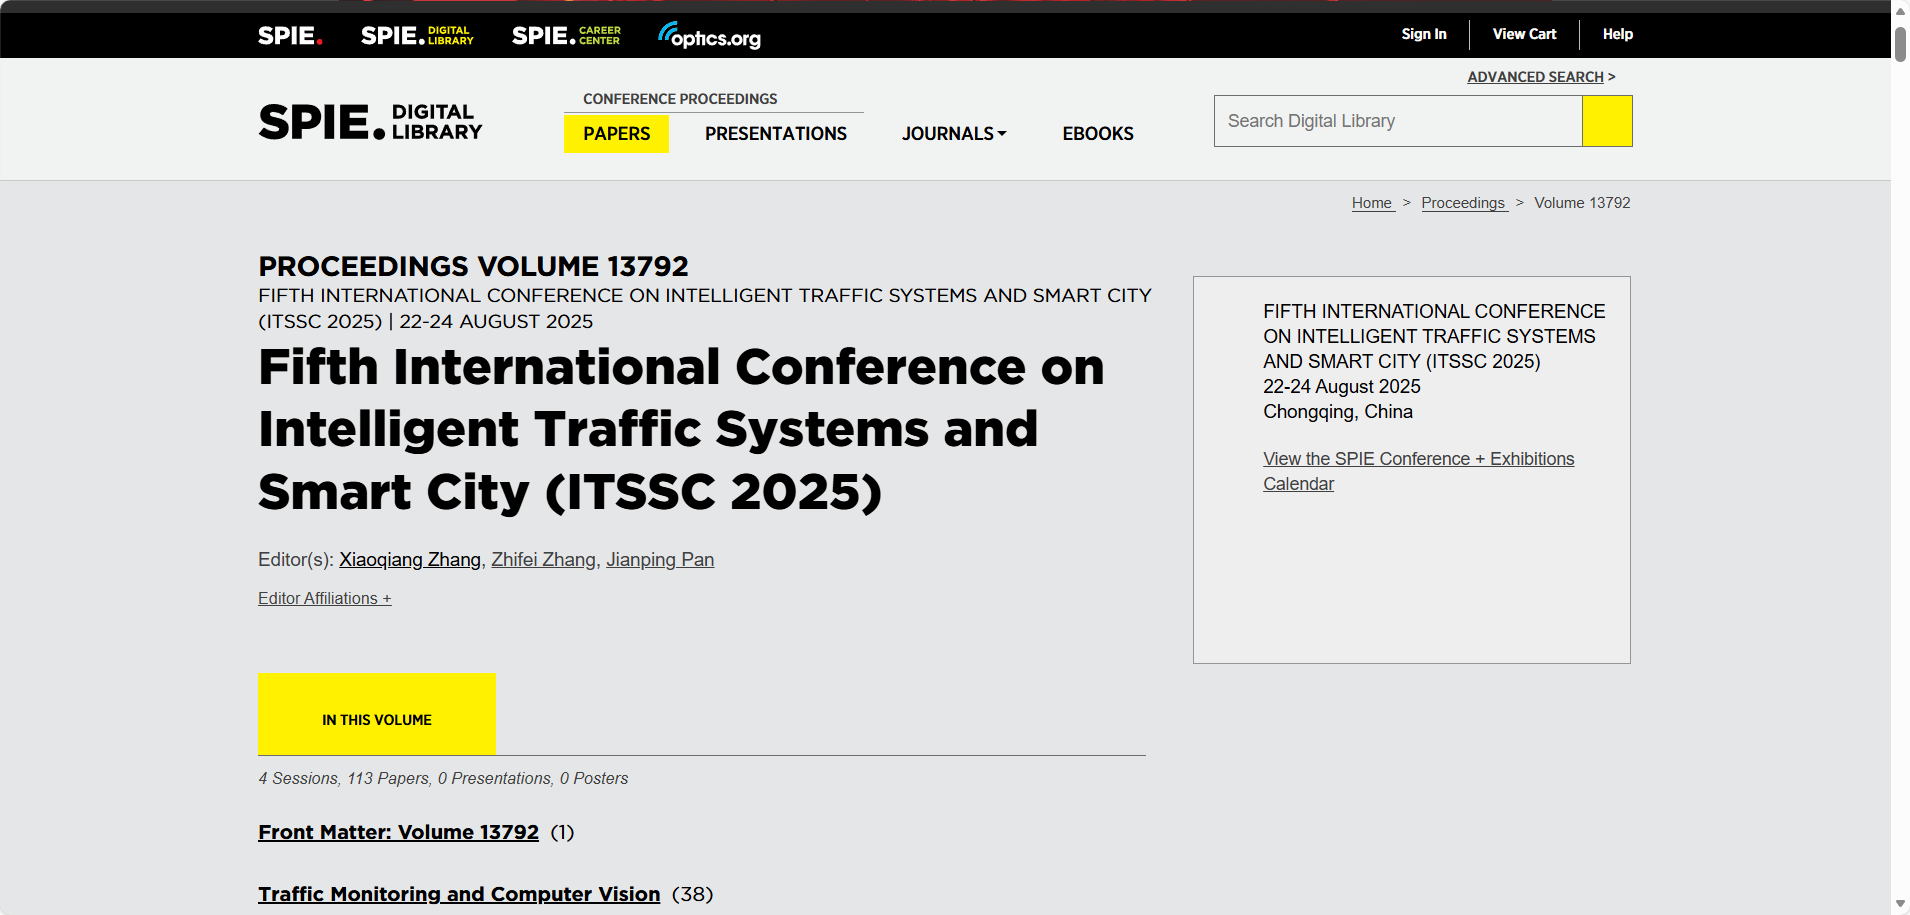The height and width of the screenshot is (915, 1910).
Task: Open SPIE Career Center logo link
Action: click(566, 36)
